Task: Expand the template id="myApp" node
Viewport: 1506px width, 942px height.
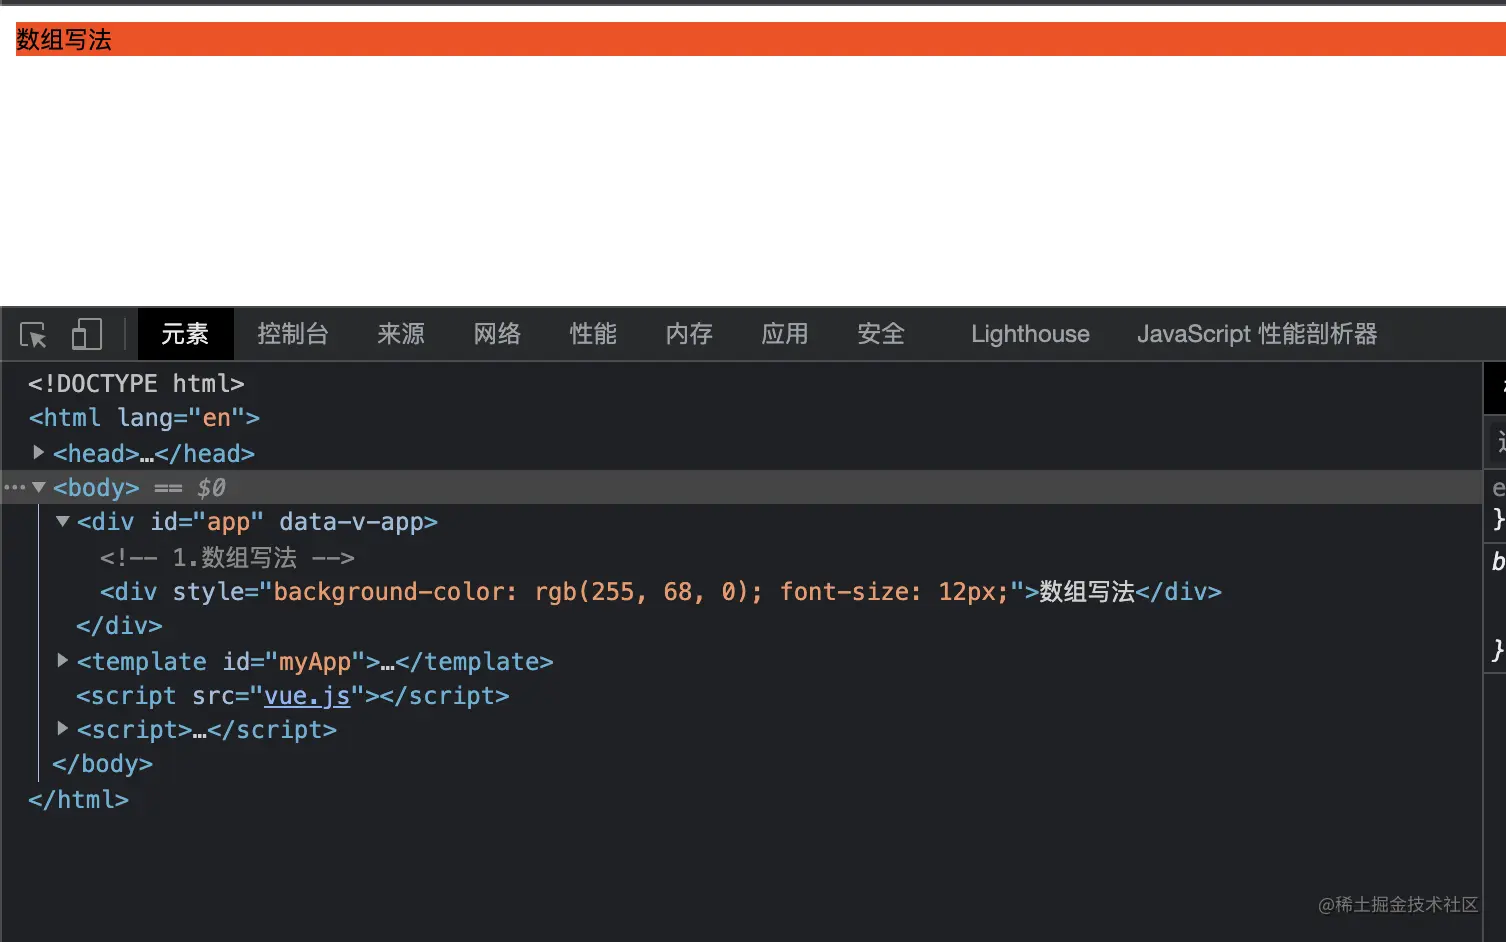Action: pos(62,661)
